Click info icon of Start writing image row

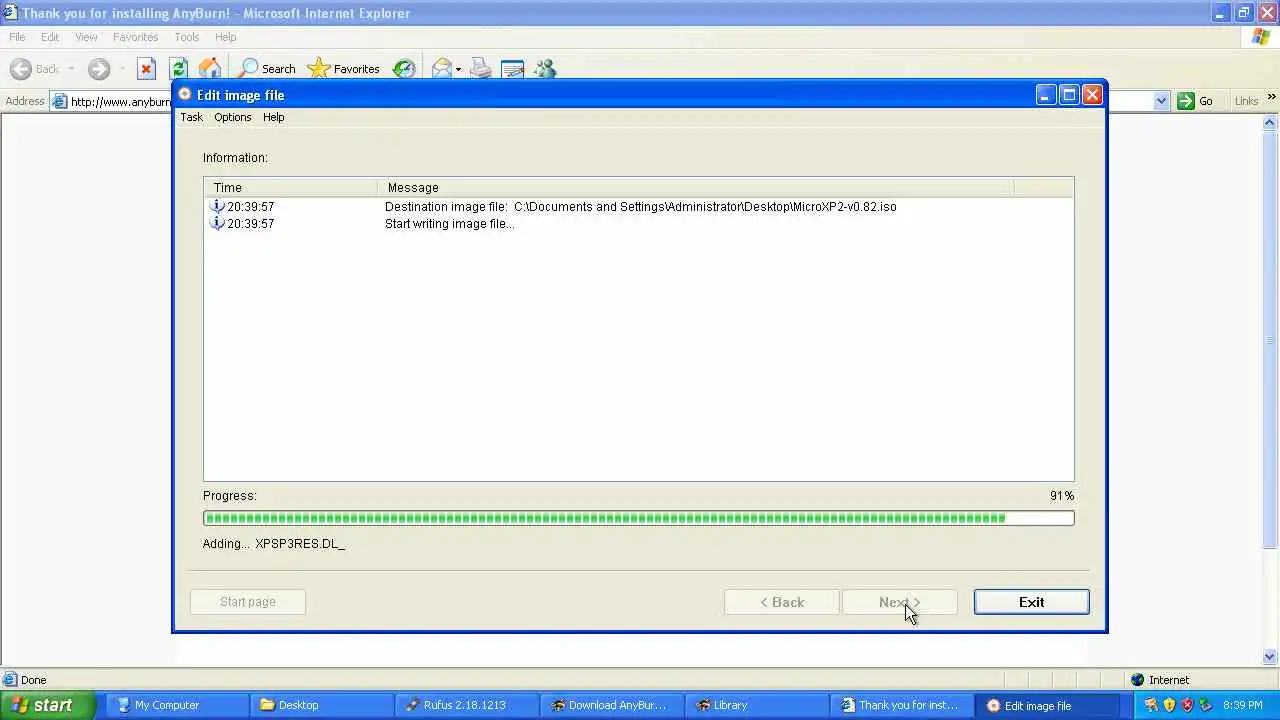pyautogui.click(x=216, y=223)
